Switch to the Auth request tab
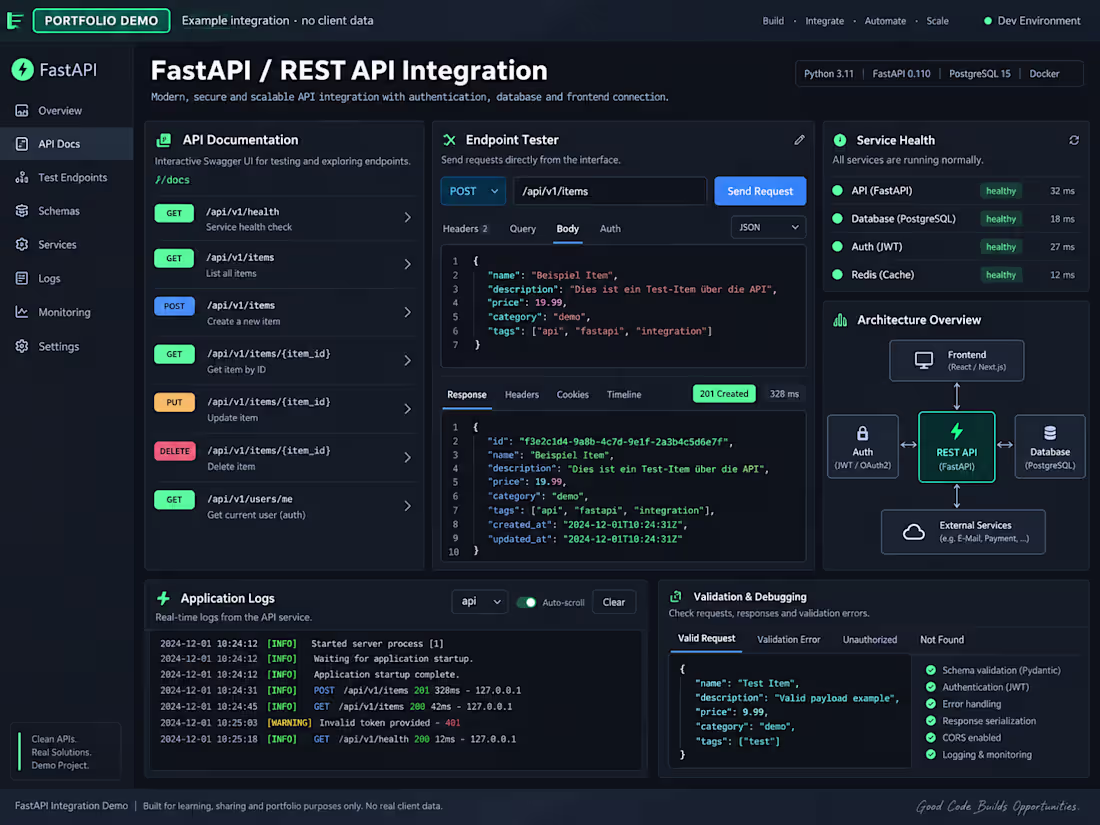 (x=610, y=229)
